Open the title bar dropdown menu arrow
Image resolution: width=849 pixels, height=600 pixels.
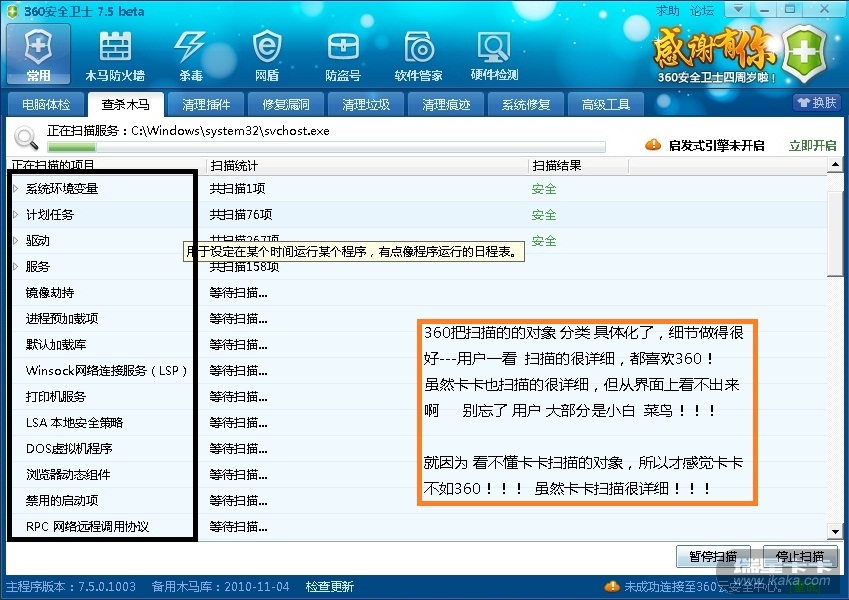point(737,9)
